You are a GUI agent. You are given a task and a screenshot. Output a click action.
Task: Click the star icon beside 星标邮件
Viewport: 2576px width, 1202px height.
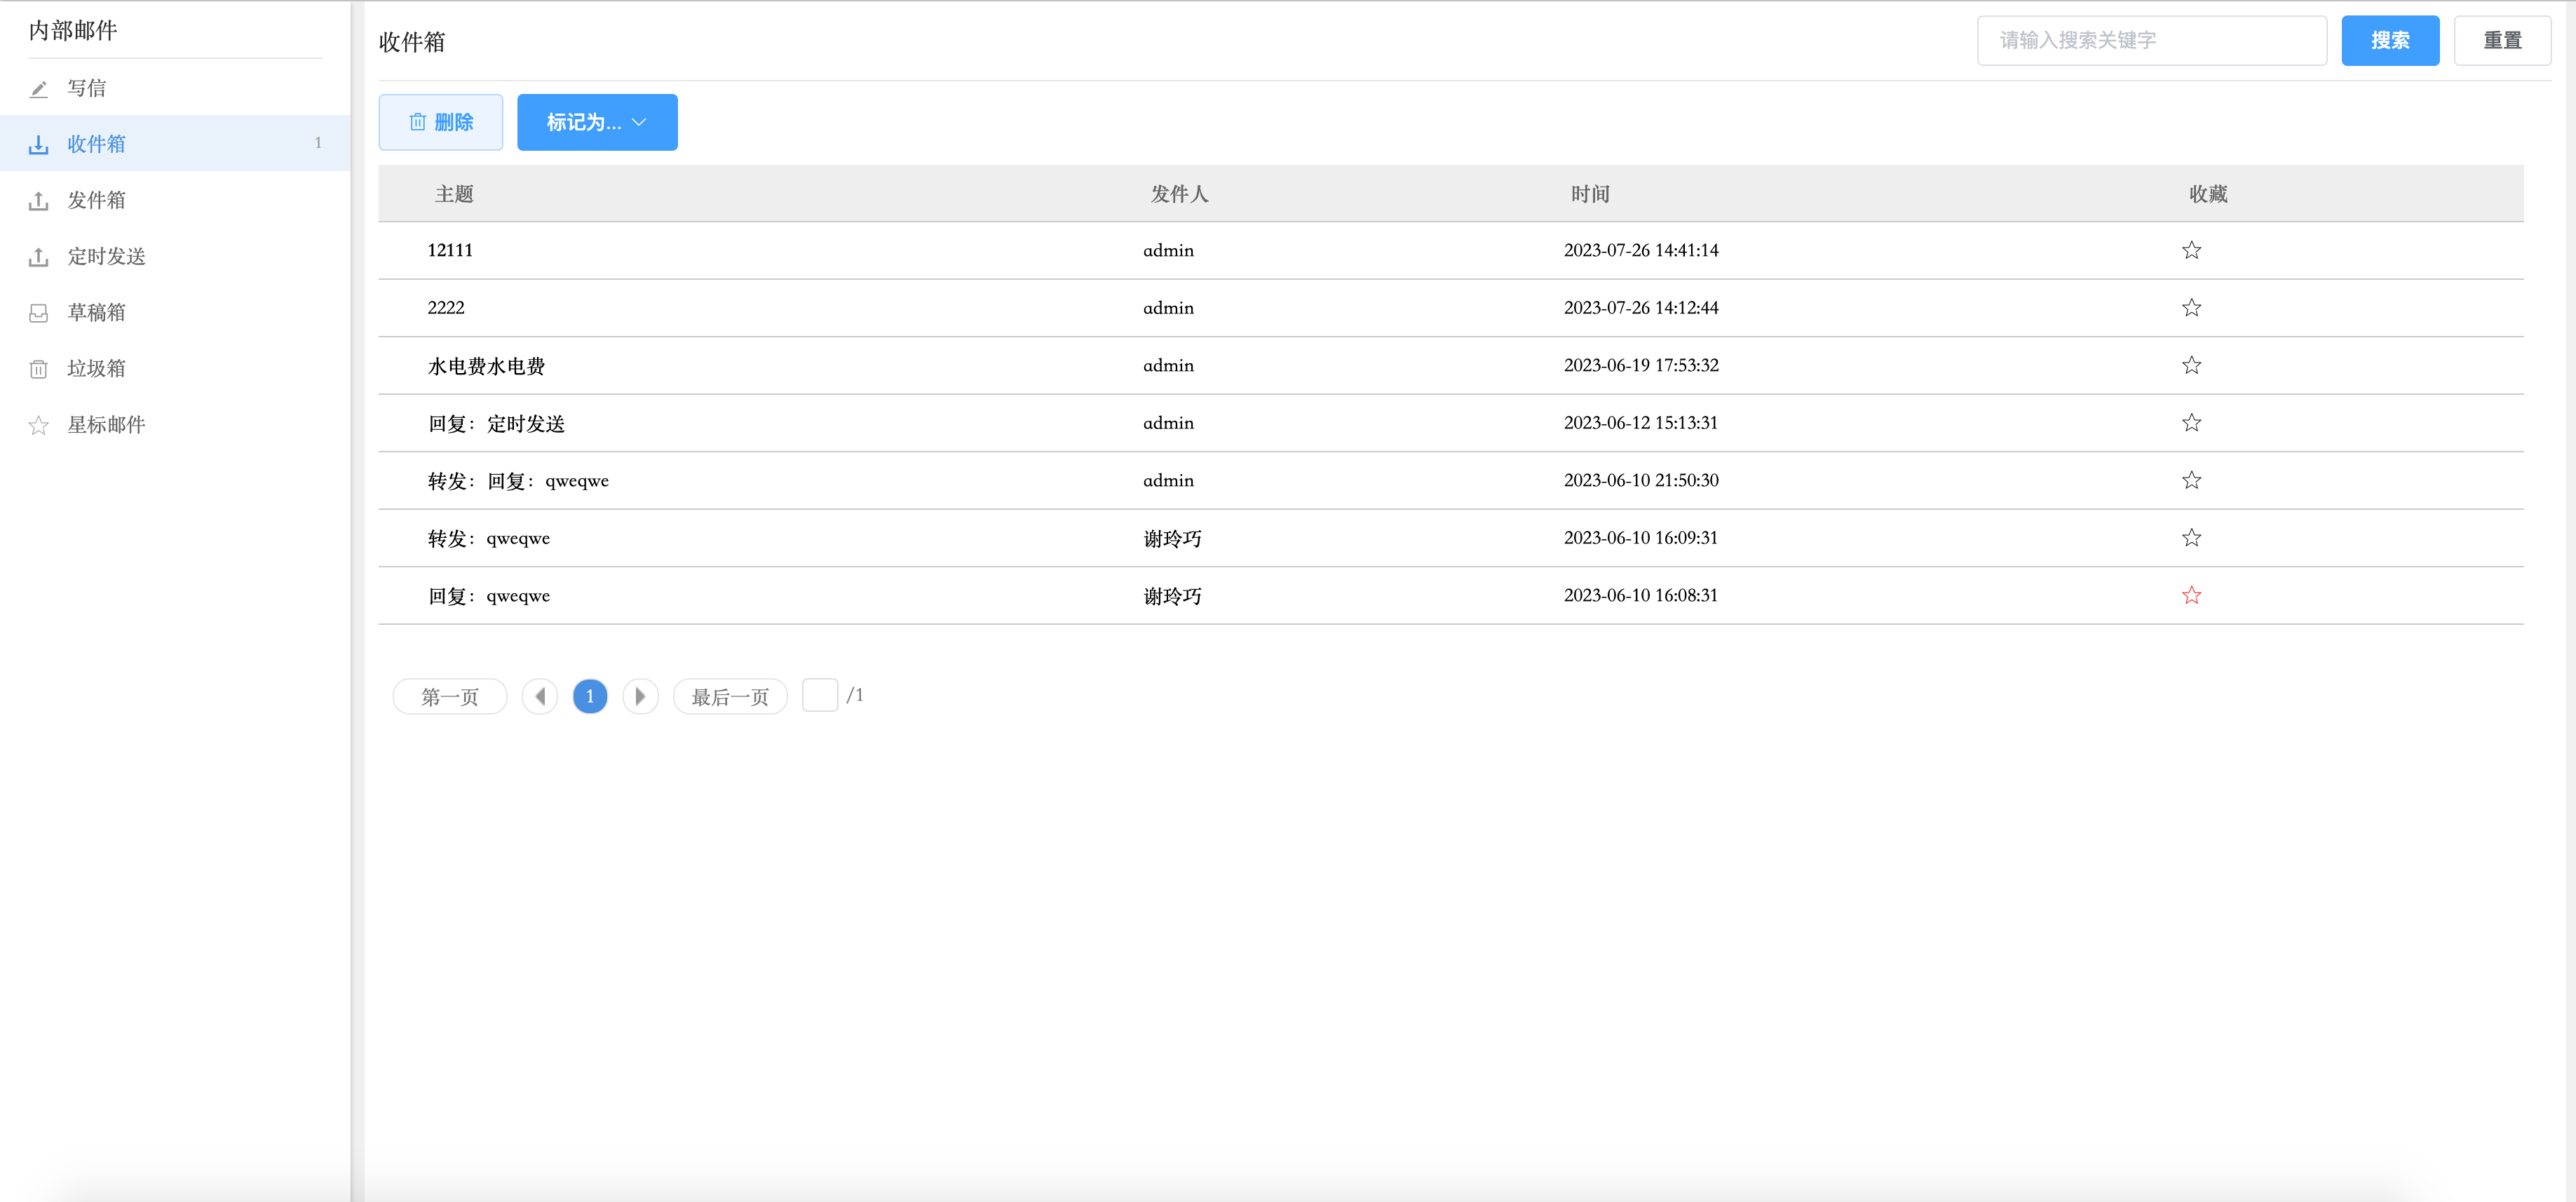[x=38, y=425]
